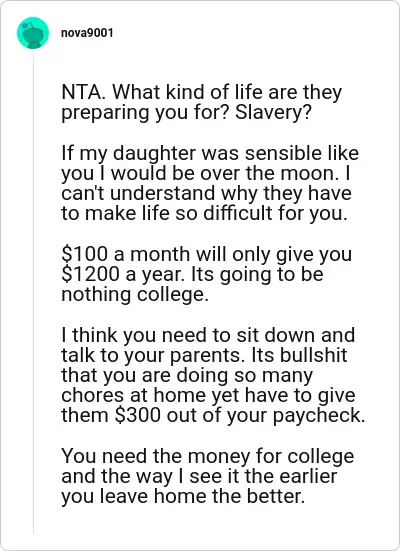The image size is (400, 551).
Task: Click the word 'bullshit' in the comment
Action: click(x=314, y=355)
